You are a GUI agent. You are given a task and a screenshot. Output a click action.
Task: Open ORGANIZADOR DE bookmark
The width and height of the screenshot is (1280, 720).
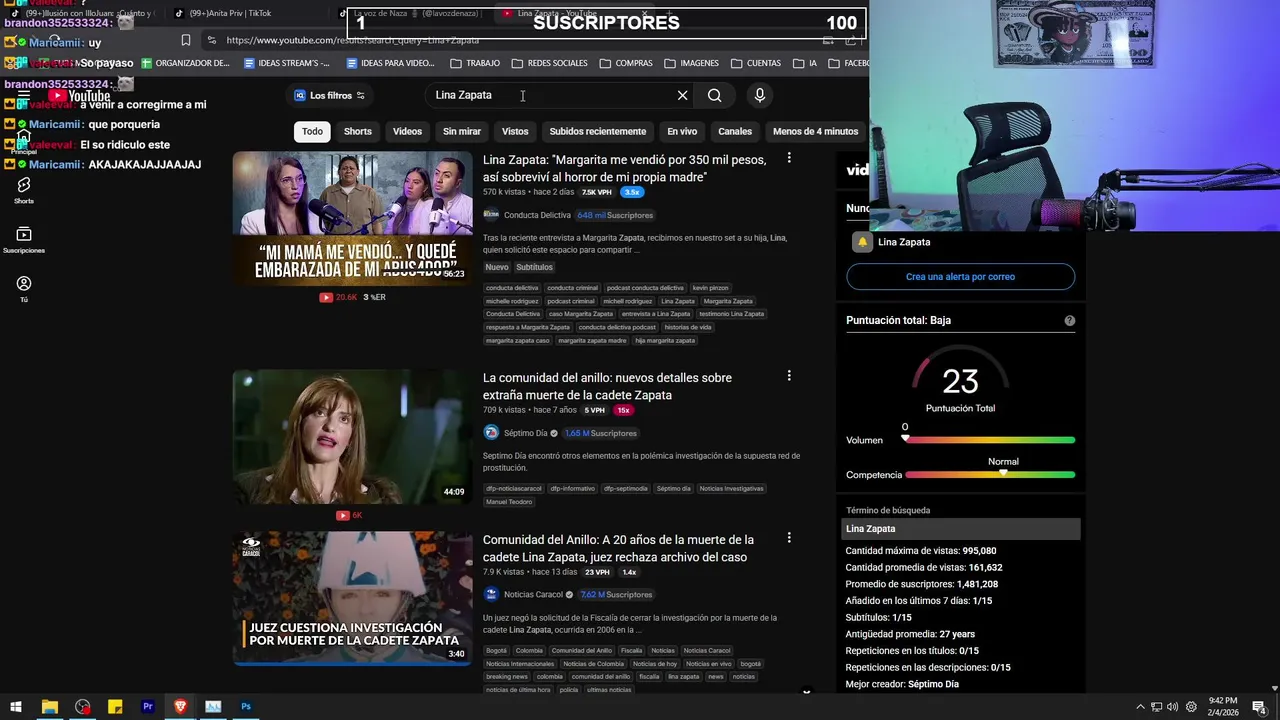[x=185, y=63]
